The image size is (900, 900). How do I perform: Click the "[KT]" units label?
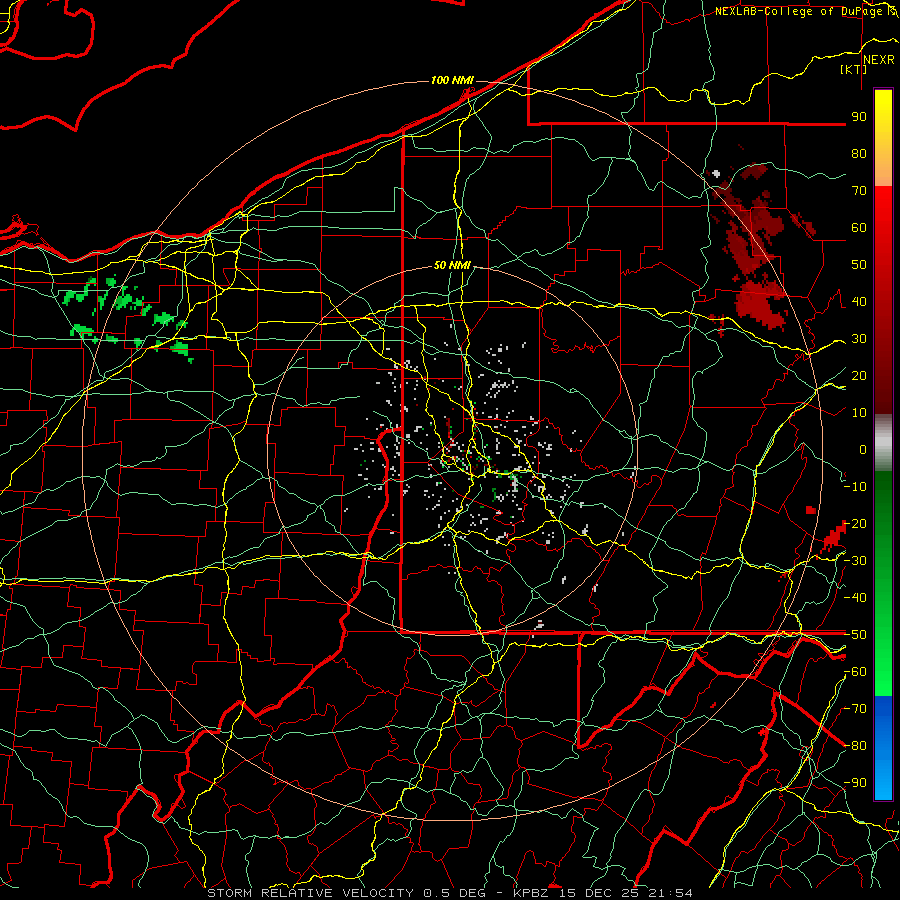point(854,69)
